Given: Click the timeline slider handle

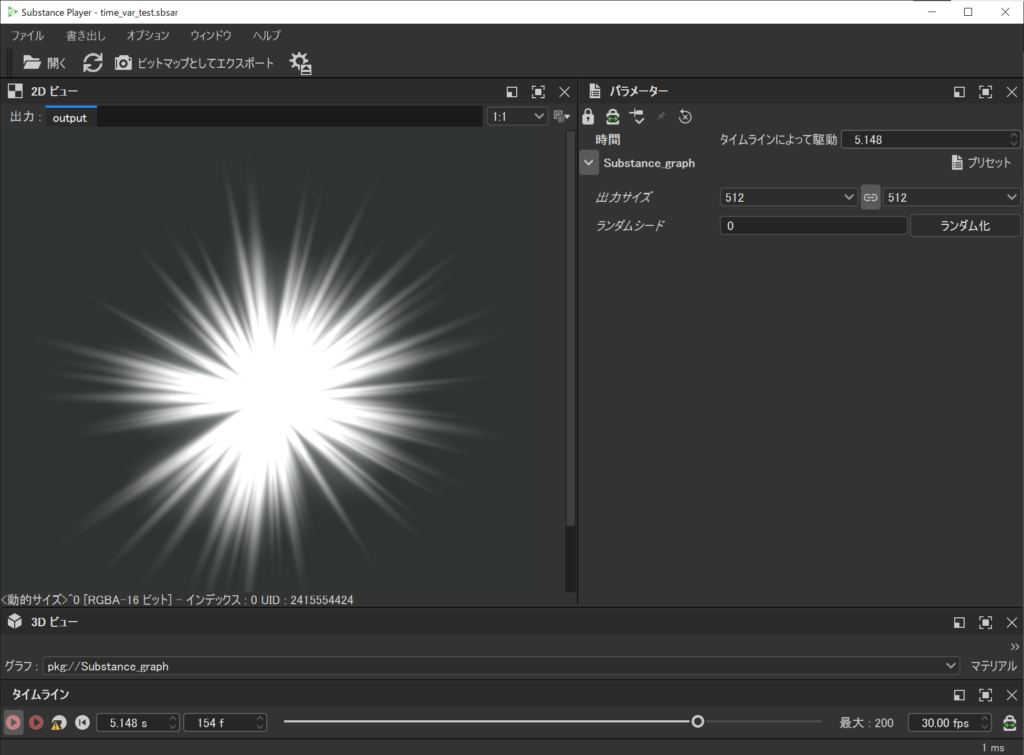Looking at the screenshot, I should pyautogui.click(x=698, y=722).
